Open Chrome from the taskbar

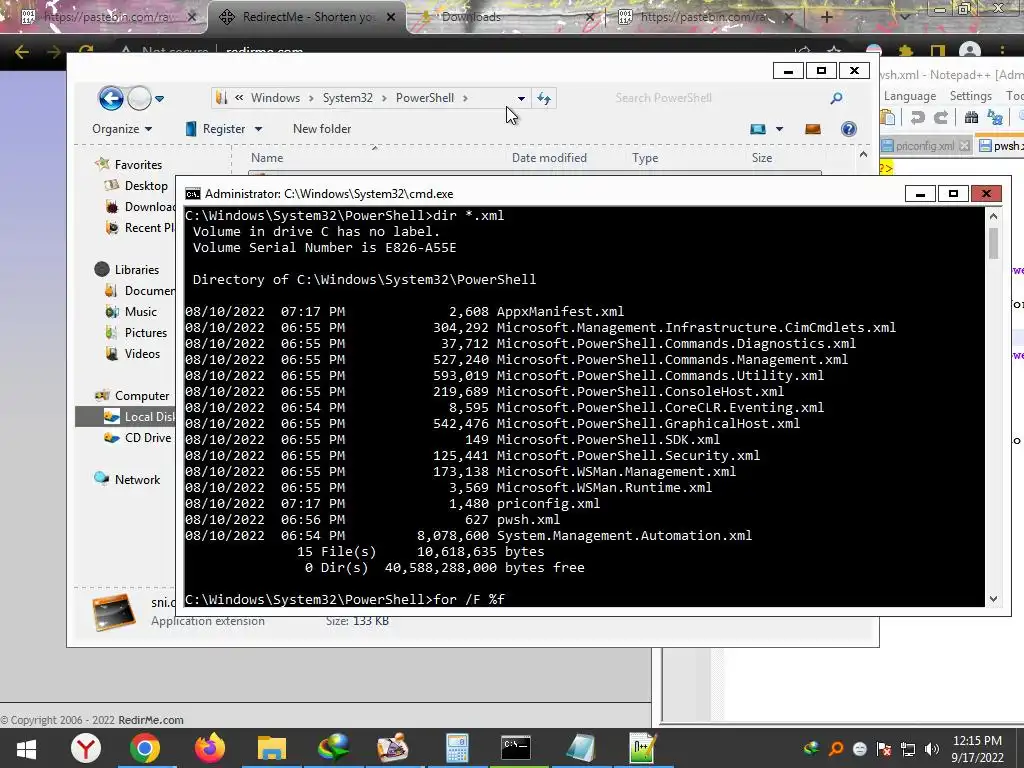tap(145, 748)
